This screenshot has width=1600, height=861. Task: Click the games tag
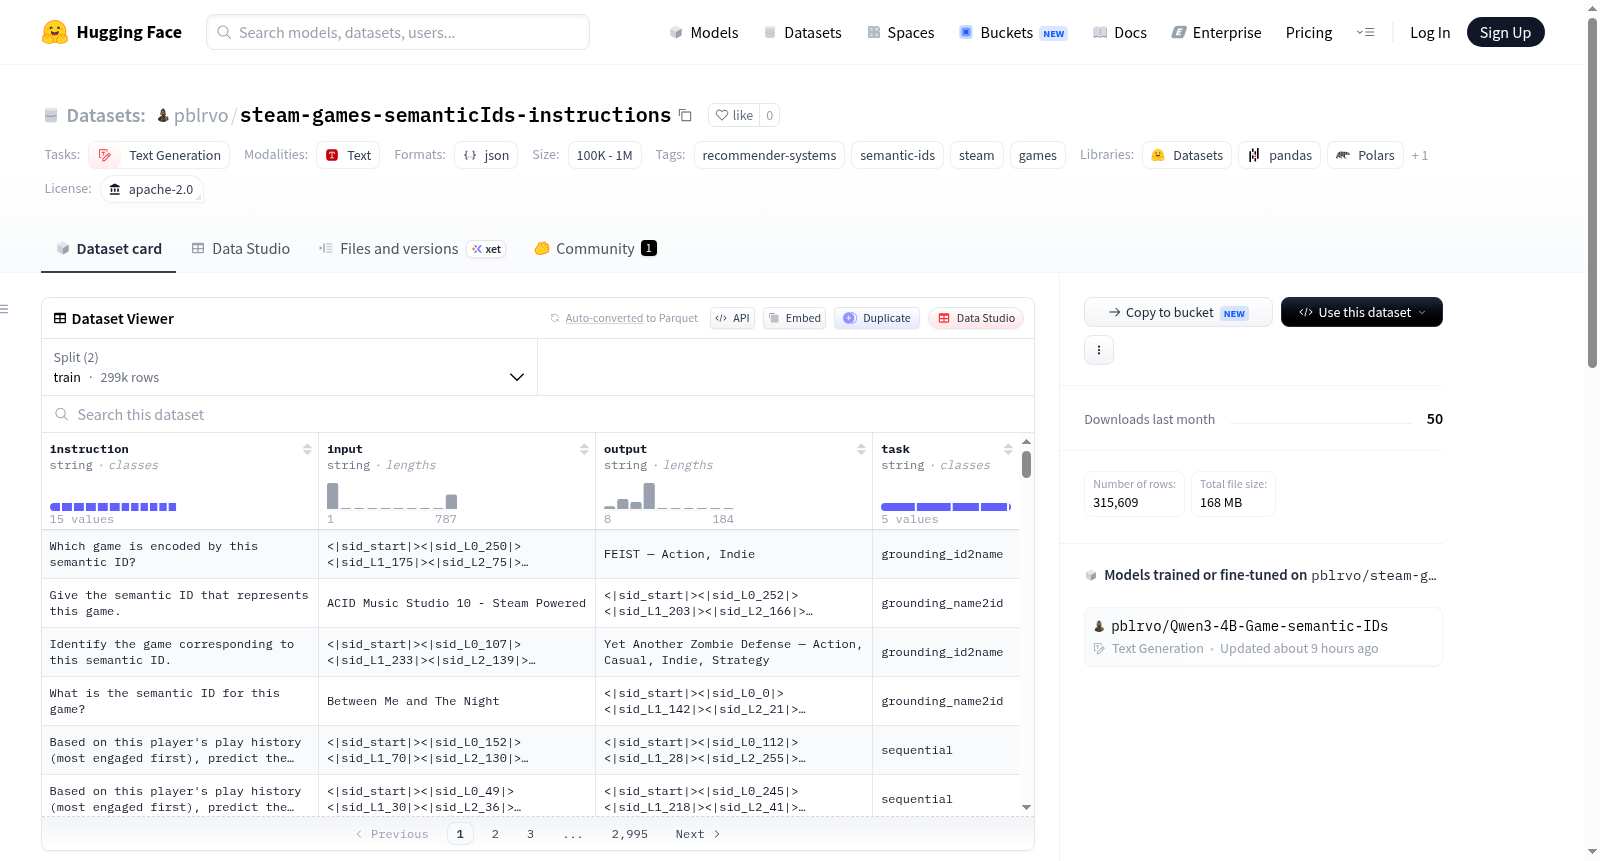(1037, 155)
